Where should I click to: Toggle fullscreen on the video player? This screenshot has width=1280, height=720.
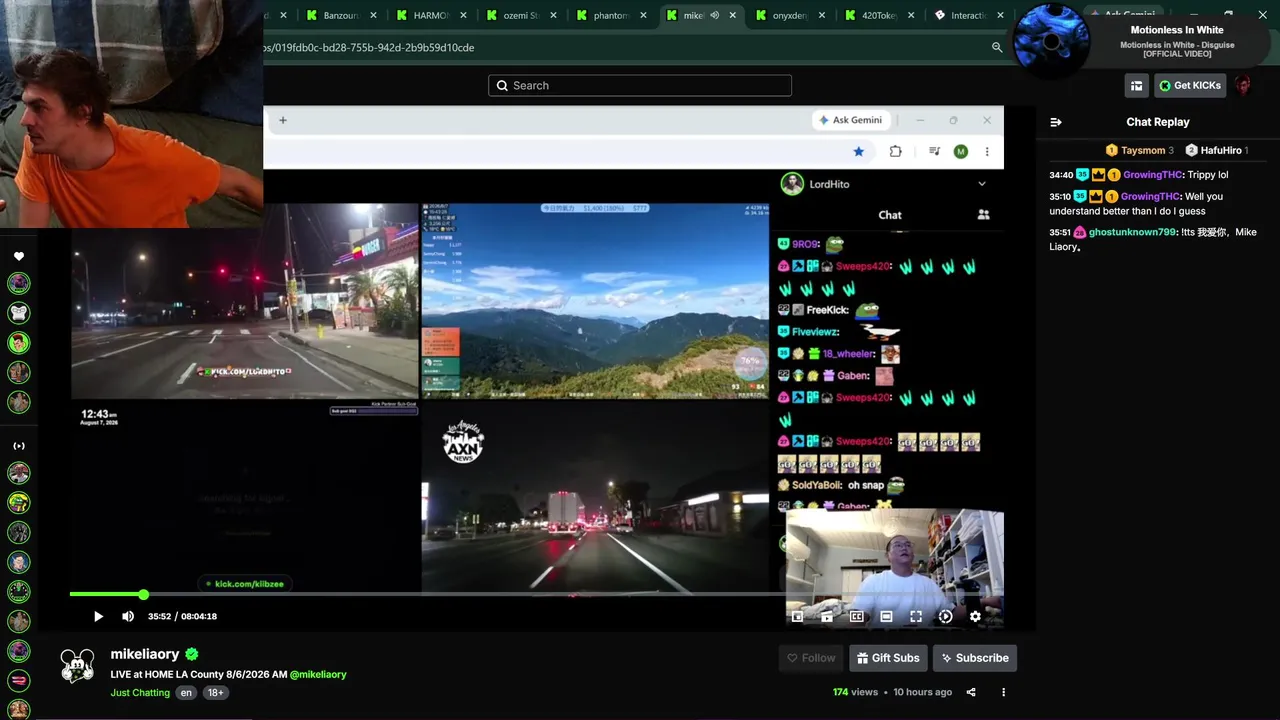point(916,617)
